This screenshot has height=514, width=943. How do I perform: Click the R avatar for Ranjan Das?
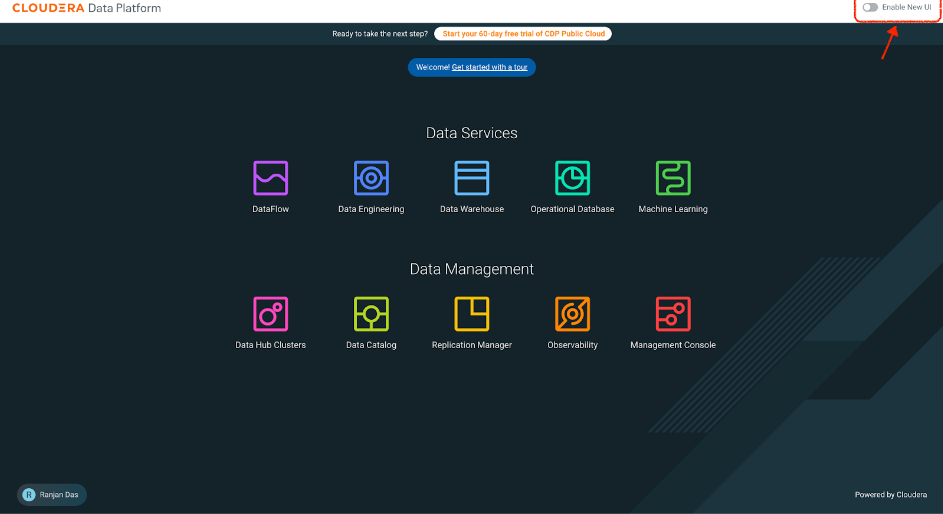[x=29, y=494]
